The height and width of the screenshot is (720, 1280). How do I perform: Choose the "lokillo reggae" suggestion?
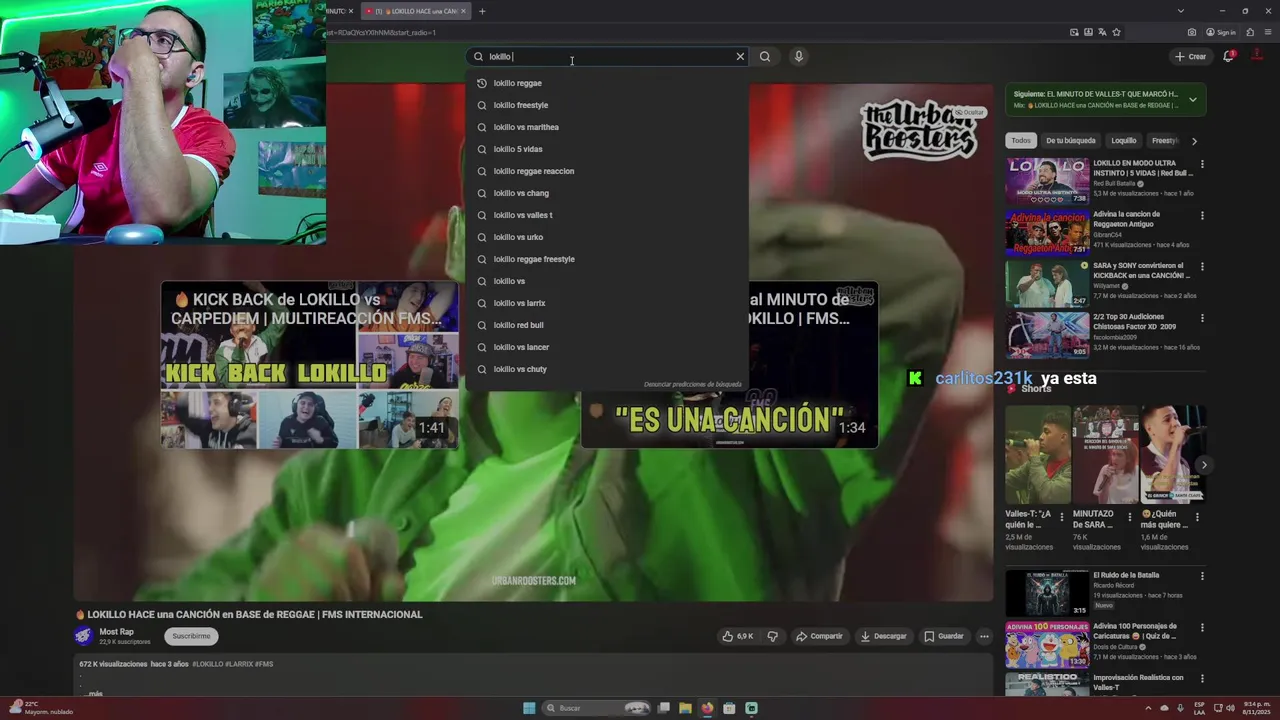coord(607,83)
